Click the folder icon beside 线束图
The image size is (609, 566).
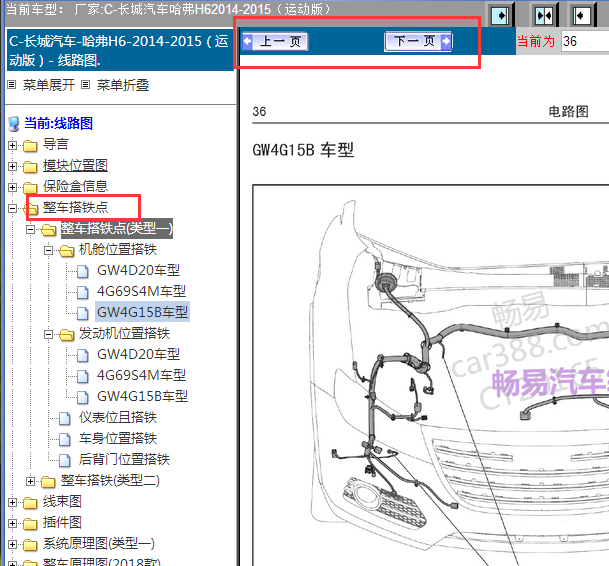click(30, 503)
